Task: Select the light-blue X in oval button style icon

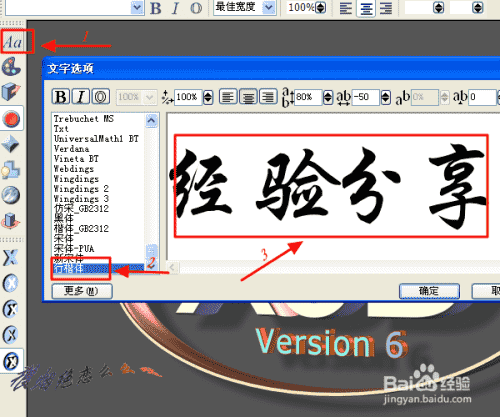Action: (11, 283)
